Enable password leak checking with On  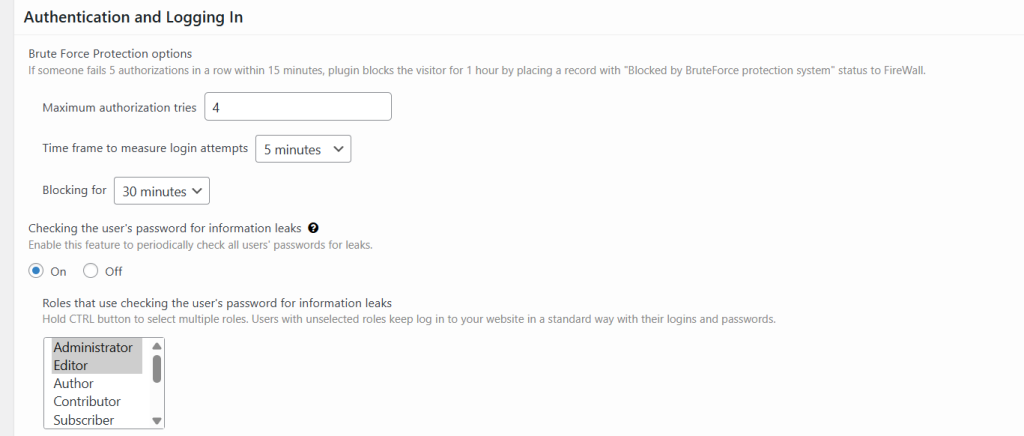point(36,271)
